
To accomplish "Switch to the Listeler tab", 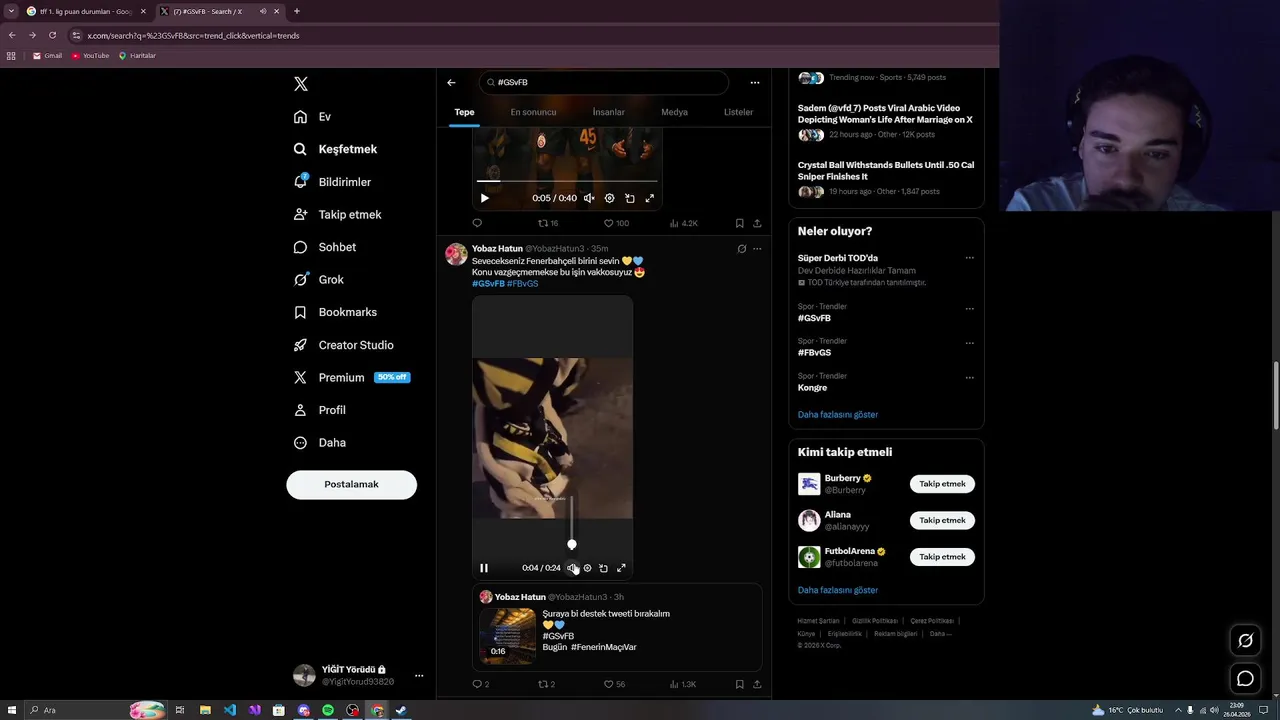I will point(738,112).
